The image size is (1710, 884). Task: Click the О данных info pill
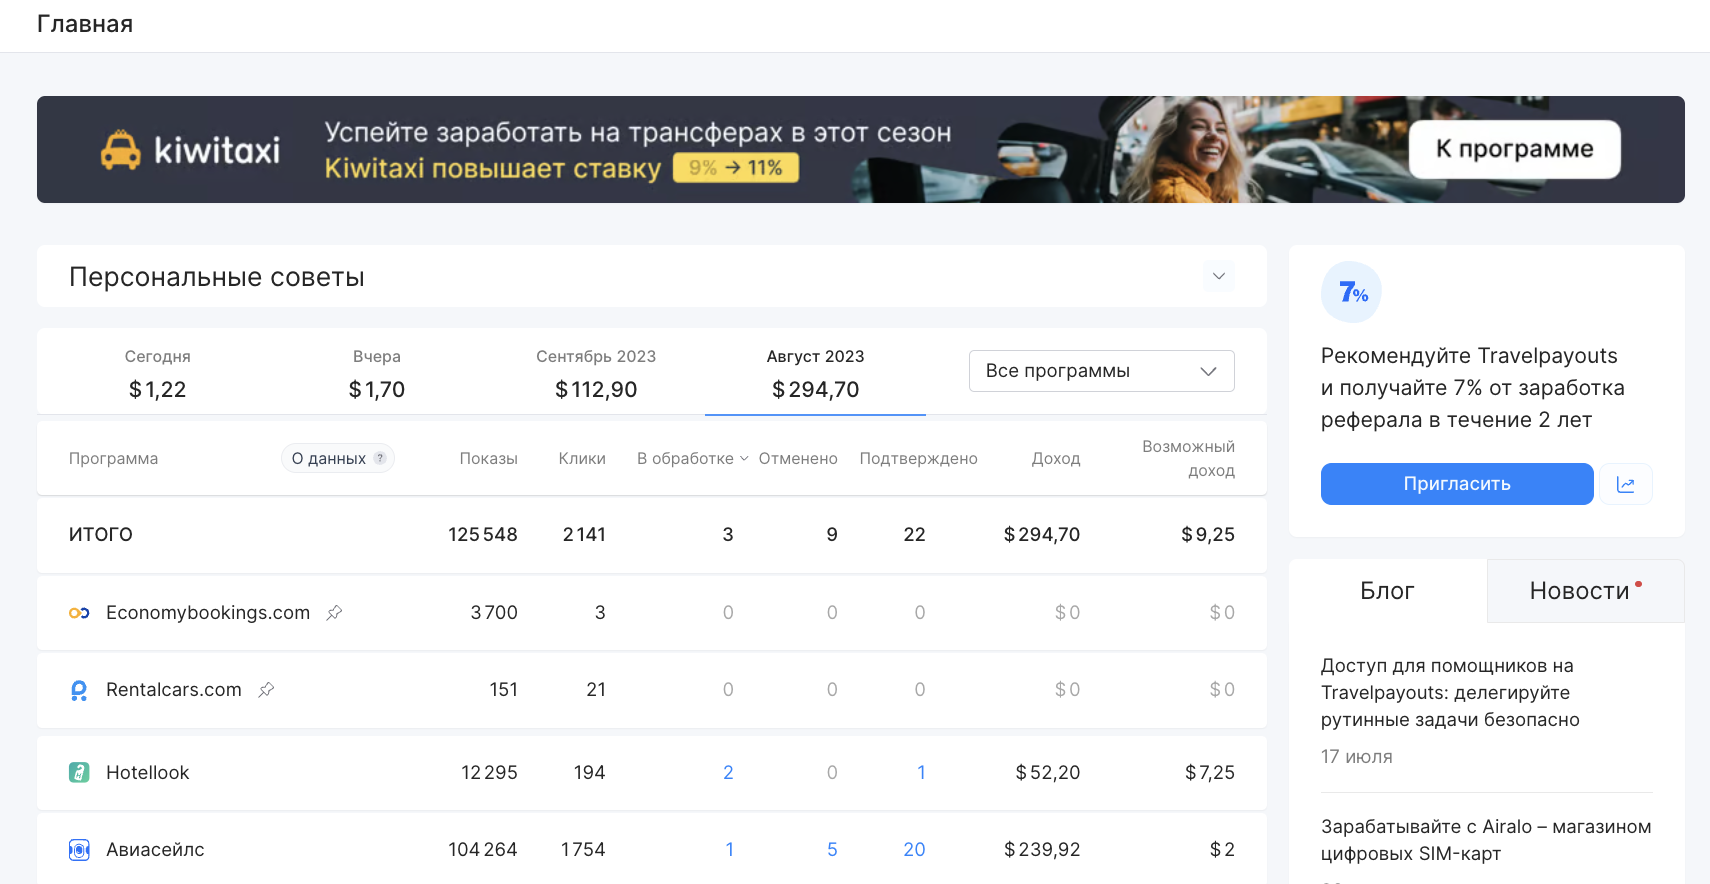click(x=337, y=458)
